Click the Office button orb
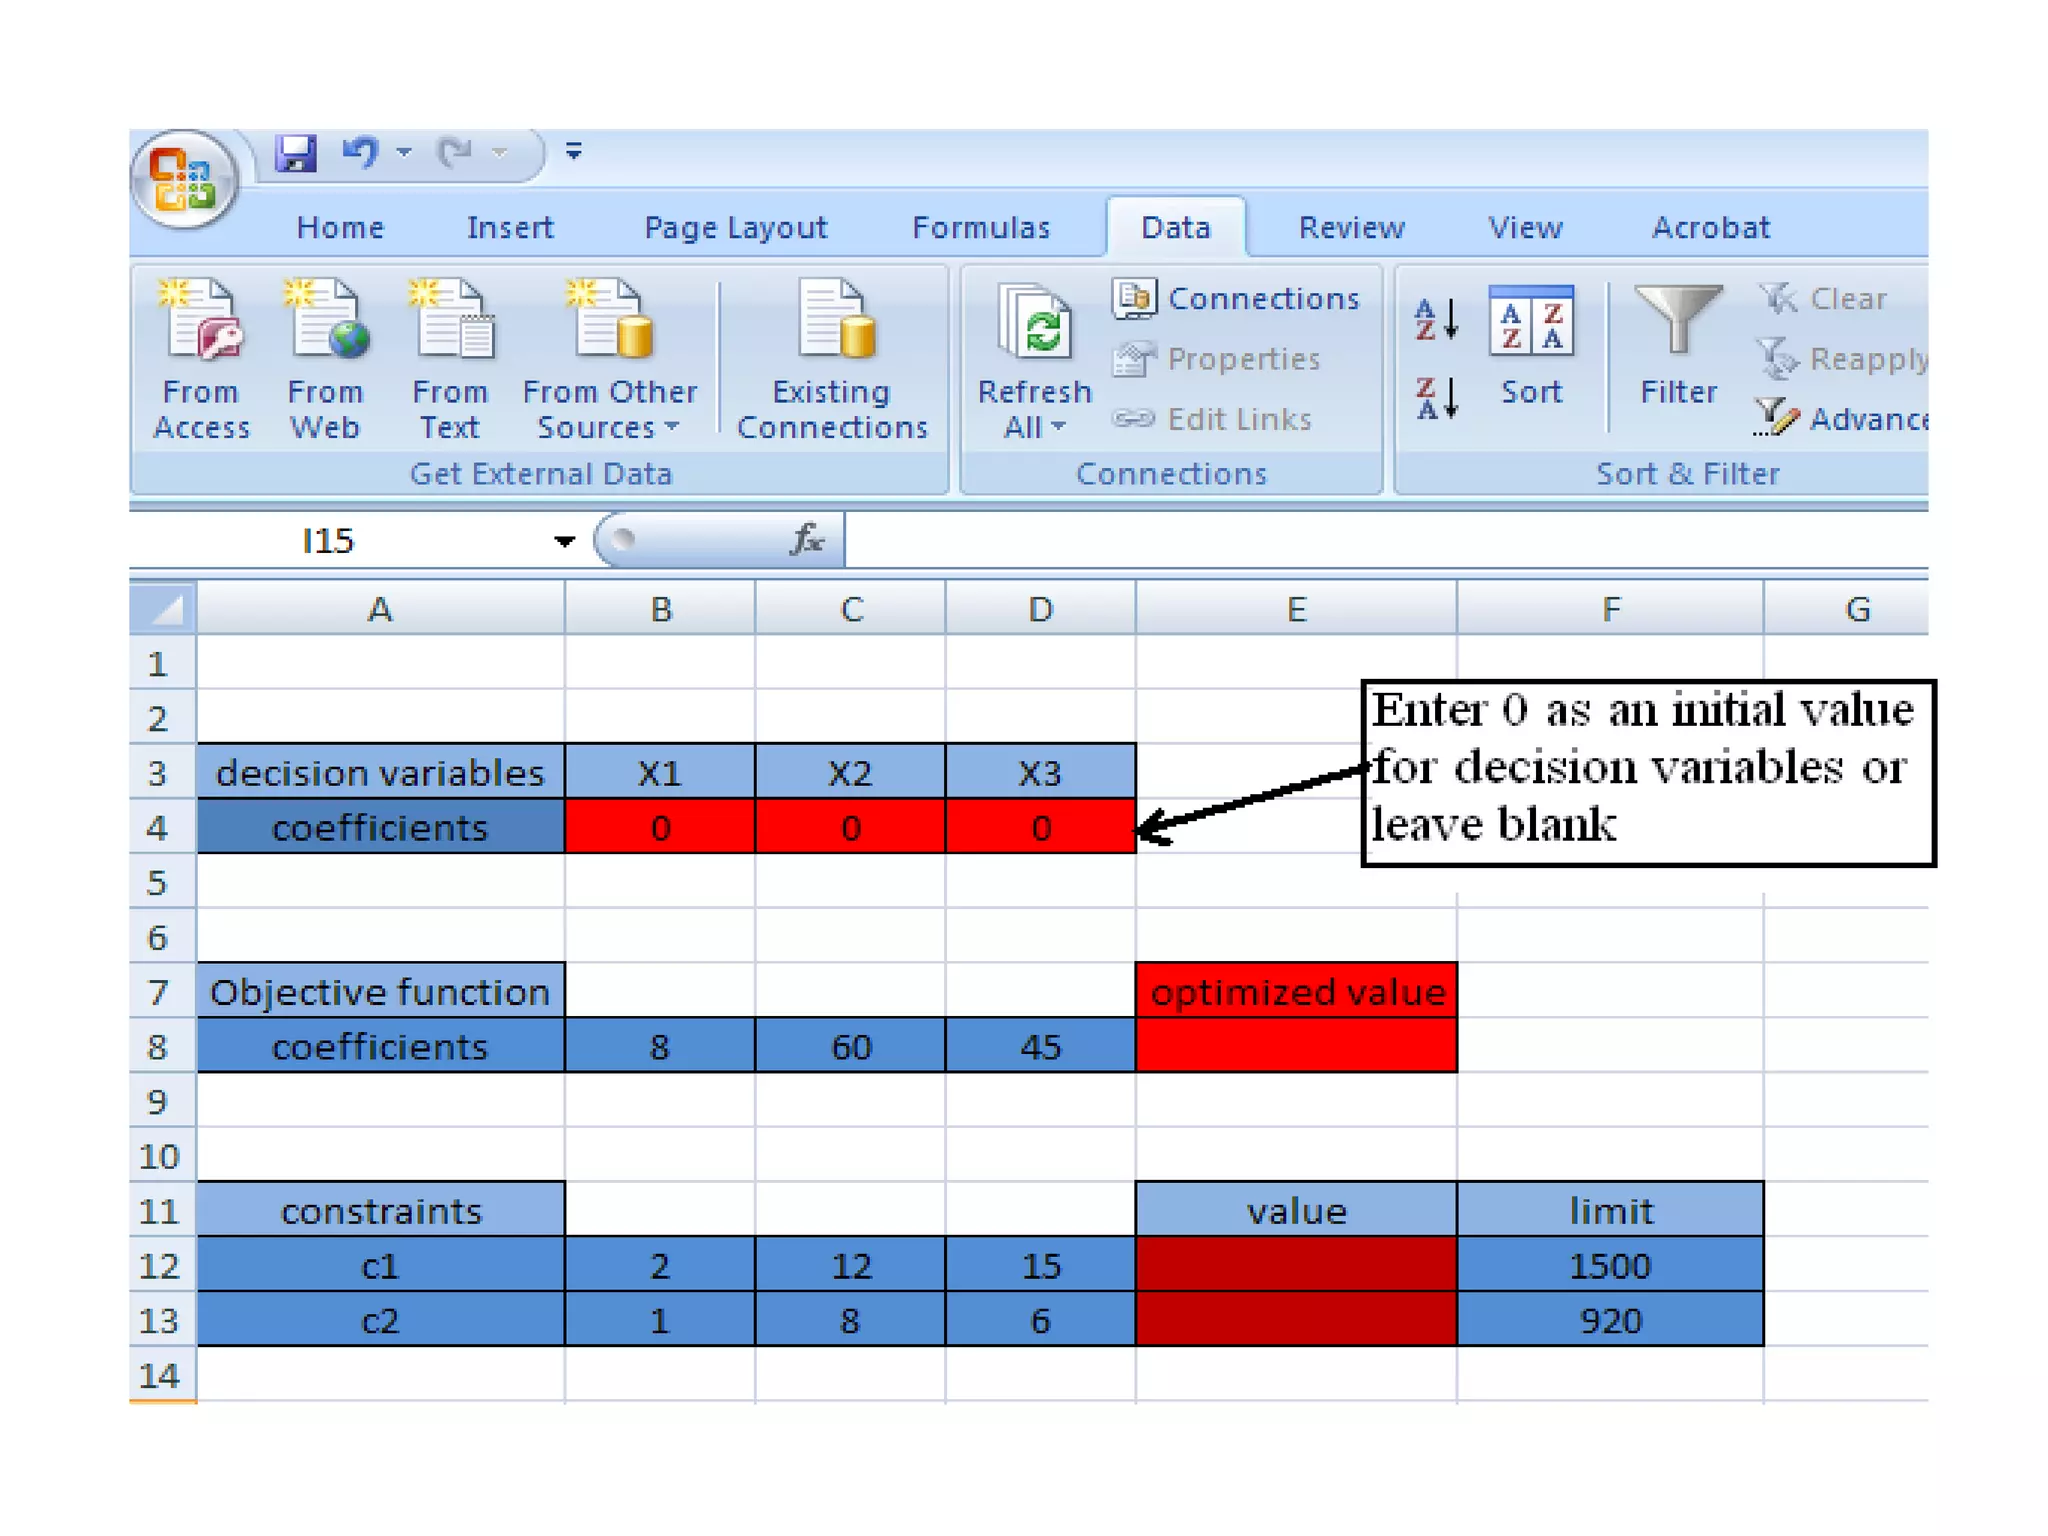The height and width of the screenshot is (1536, 2048). pyautogui.click(x=184, y=180)
